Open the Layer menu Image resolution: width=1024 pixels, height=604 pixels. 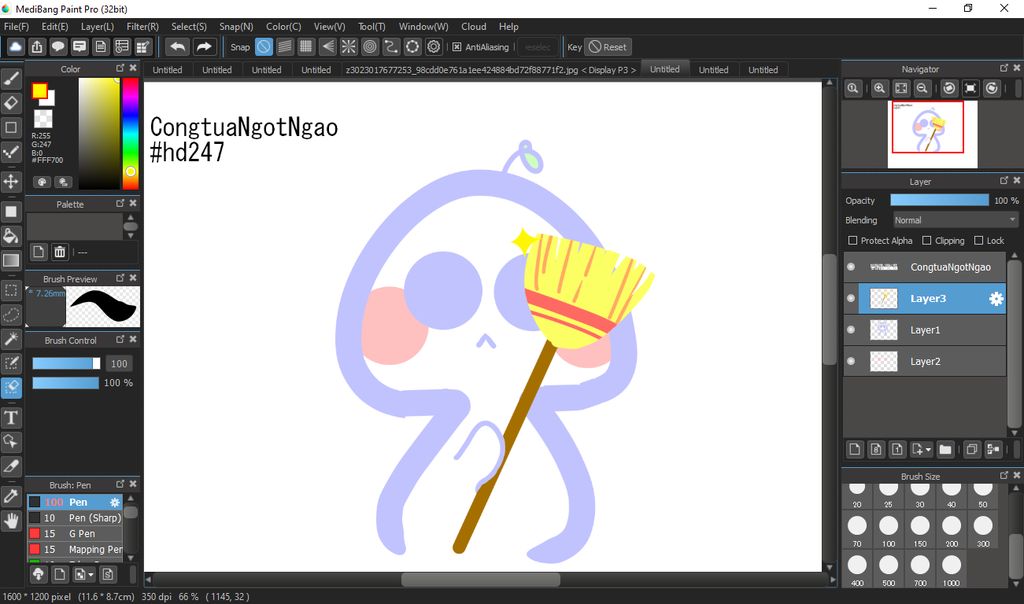(x=97, y=27)
